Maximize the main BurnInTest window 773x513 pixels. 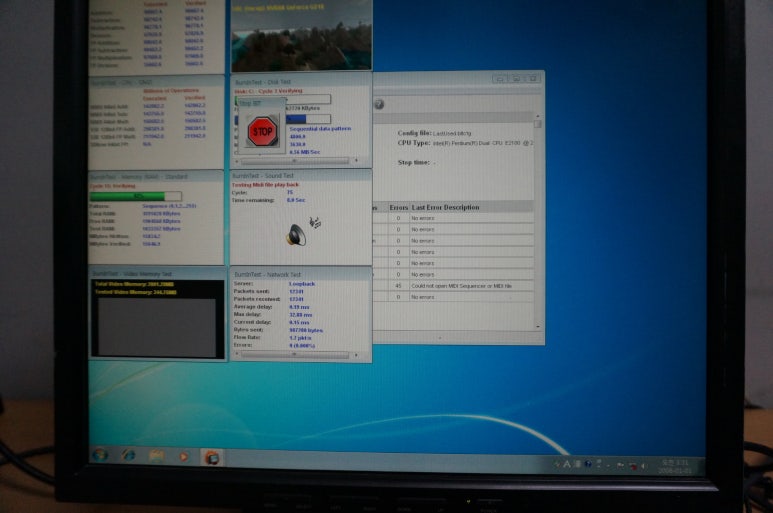[516, 78]
